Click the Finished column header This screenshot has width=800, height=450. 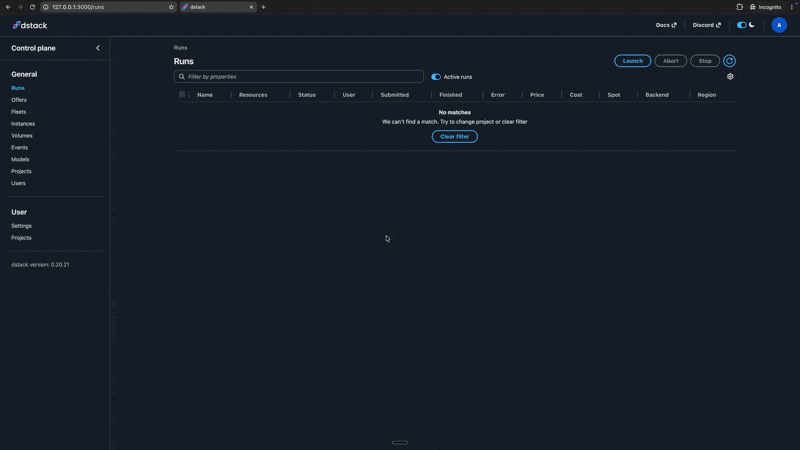(x=451, y=95)
